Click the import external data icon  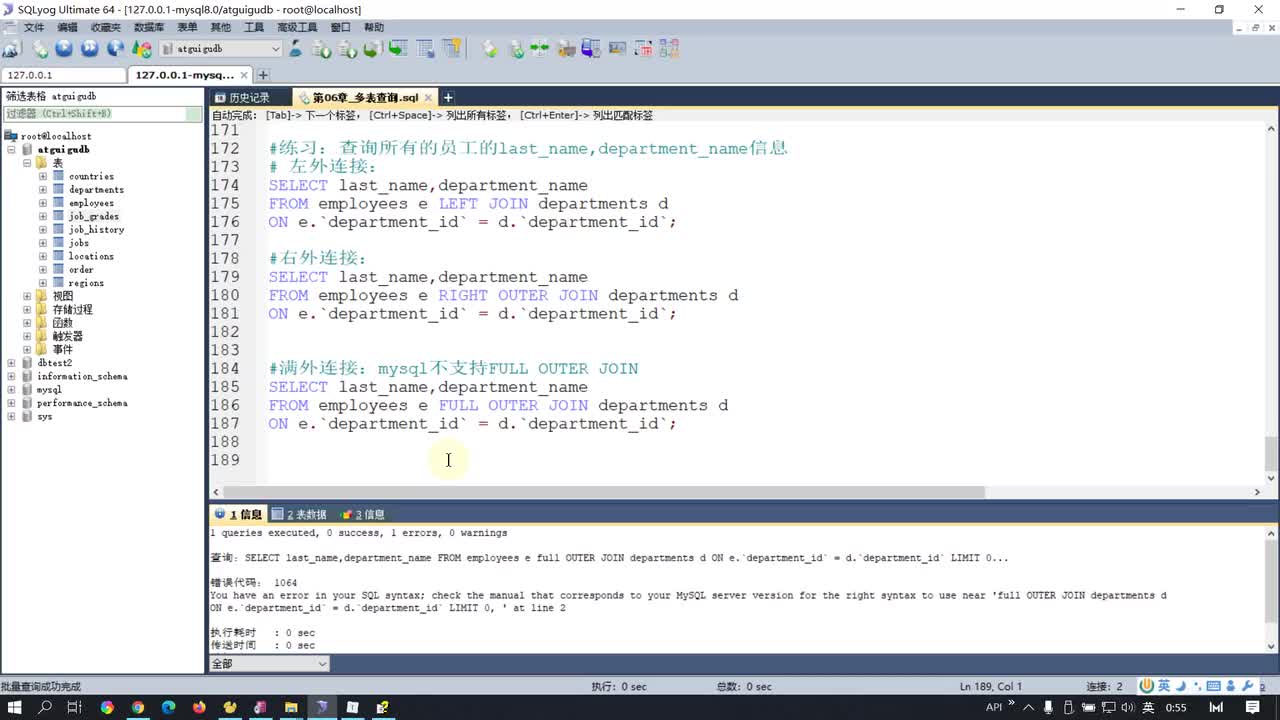coord(321,48)
